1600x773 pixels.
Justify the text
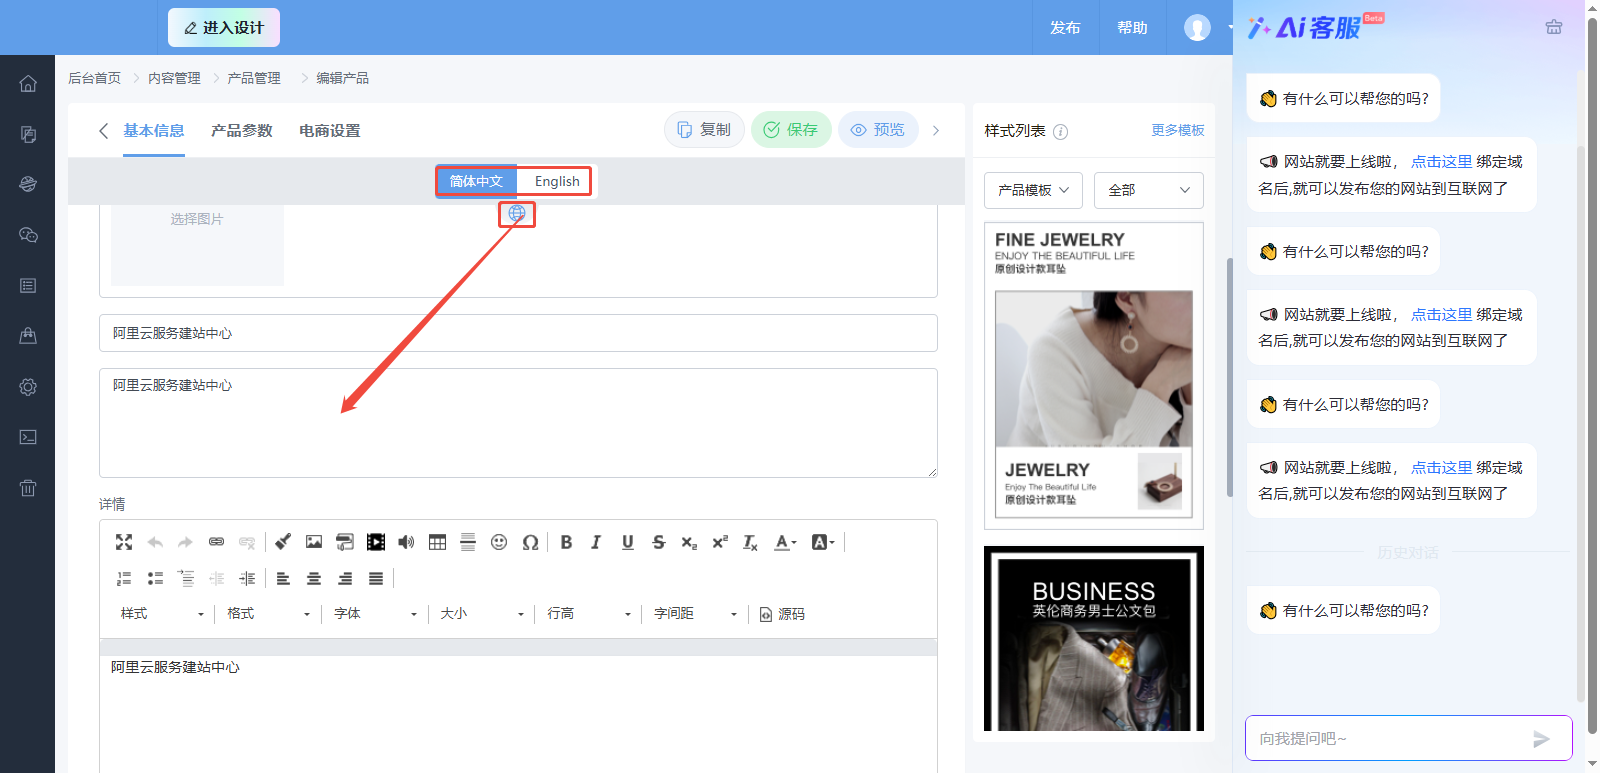coord(376,578)
